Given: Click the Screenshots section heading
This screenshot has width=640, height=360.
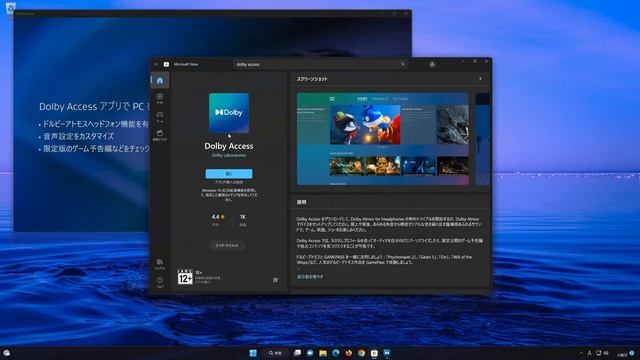Looking at the screenshot, I should (x=312, y=79).
